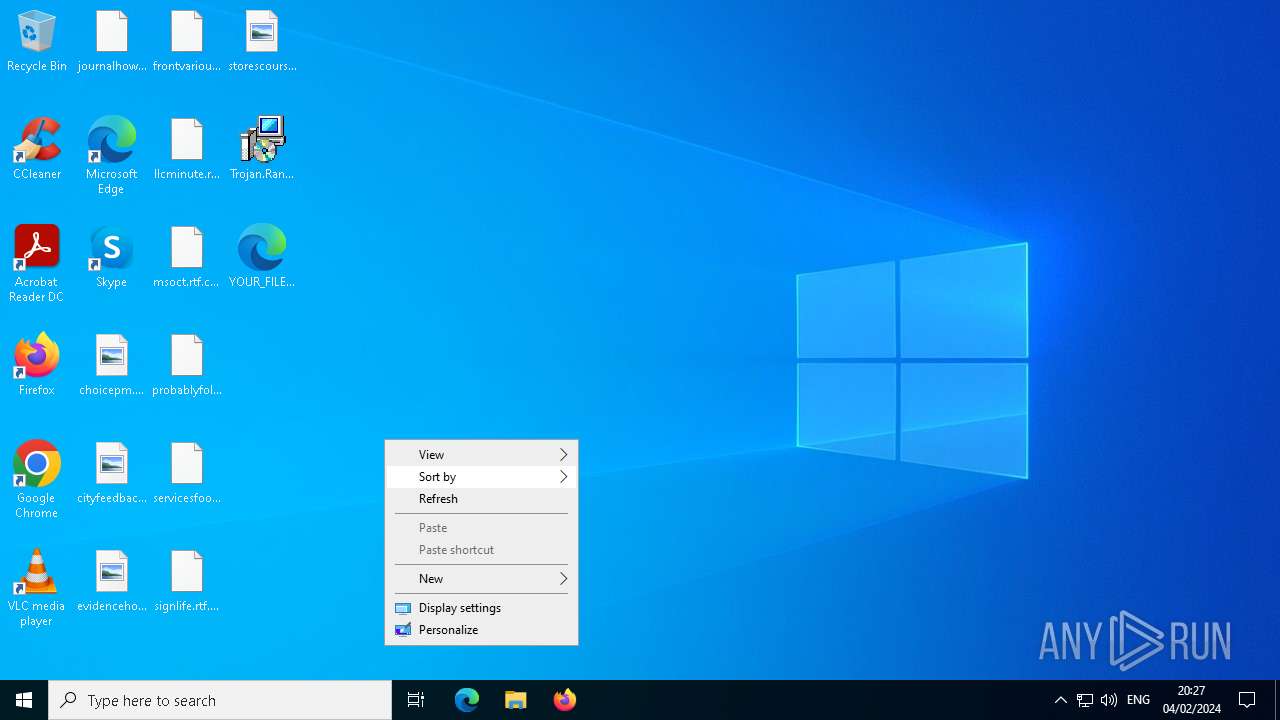Open the New submenu entry
This screenshot has height=720, width=1280.
[x=481, y=579]
